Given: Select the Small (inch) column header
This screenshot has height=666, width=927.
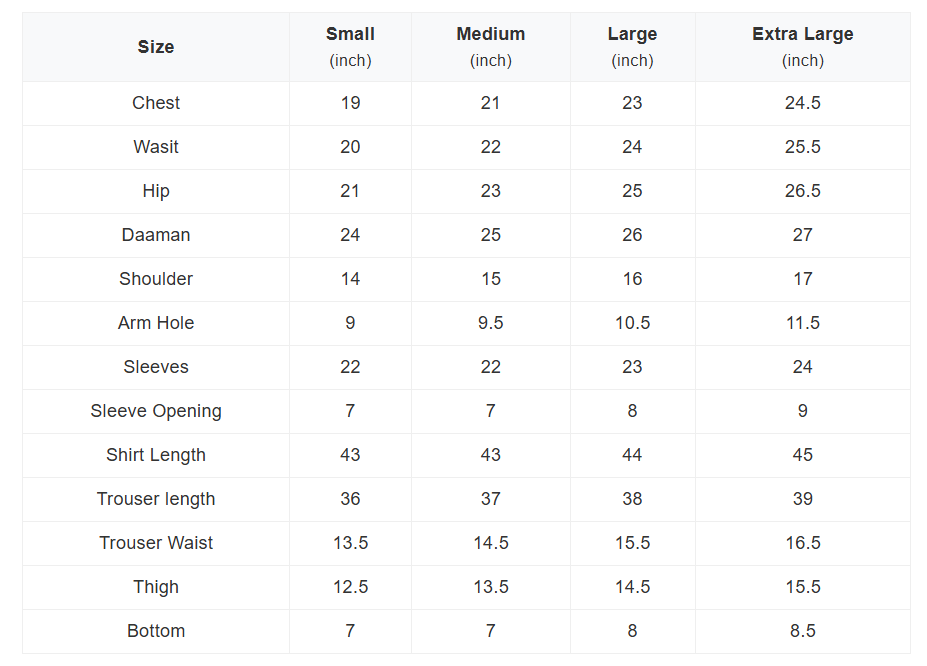Looking at the screenshot, I should [x=350, y=47].
